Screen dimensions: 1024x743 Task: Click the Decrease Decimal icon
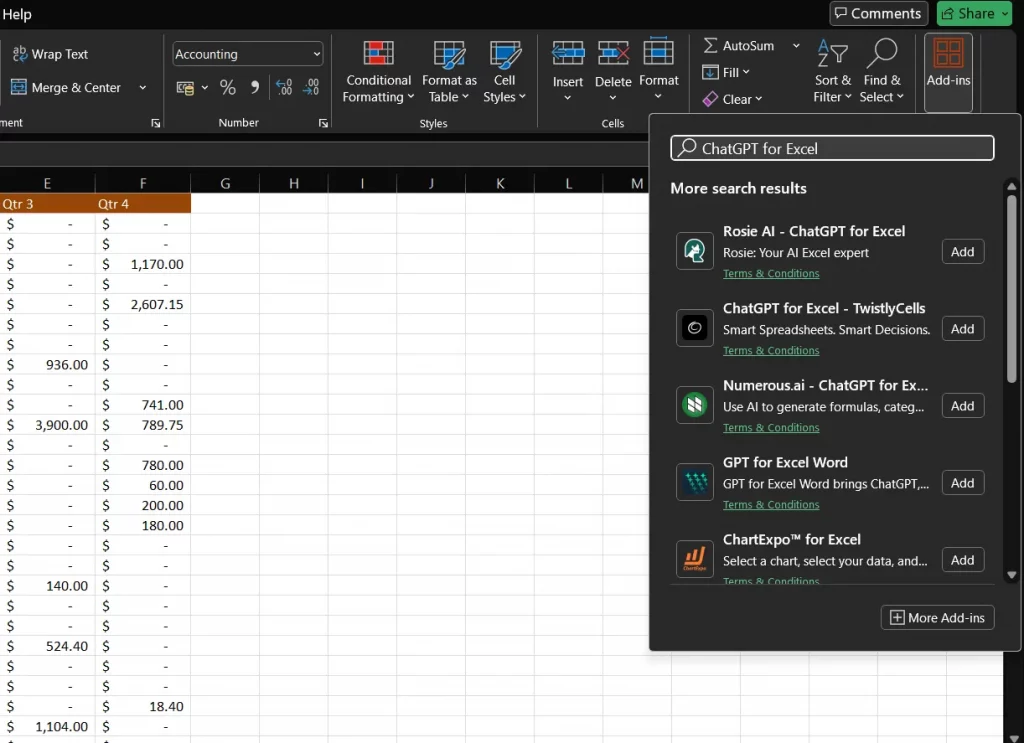[x=311, y=88]
